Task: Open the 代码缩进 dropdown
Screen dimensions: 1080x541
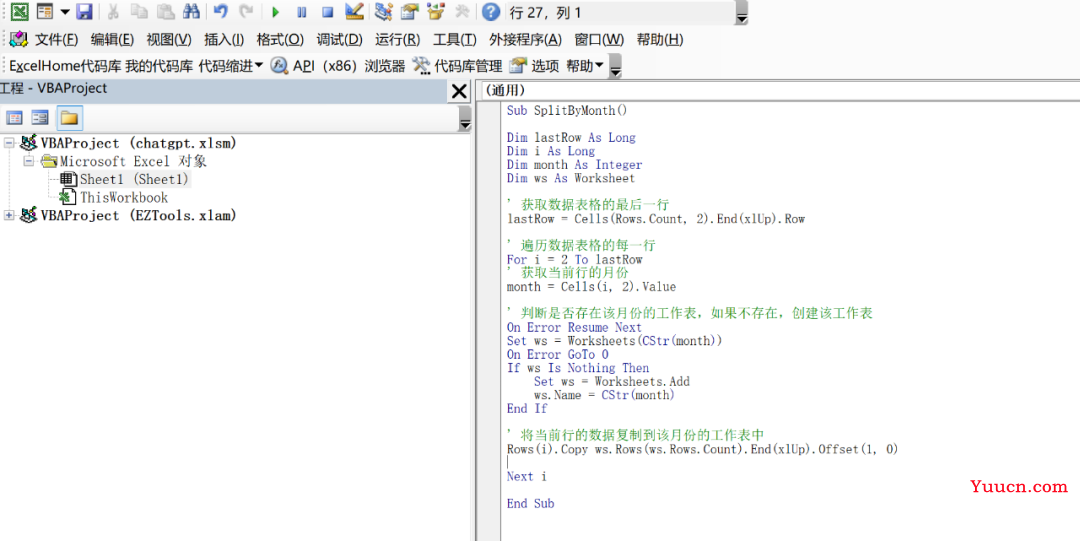Action: coord(231,66)
